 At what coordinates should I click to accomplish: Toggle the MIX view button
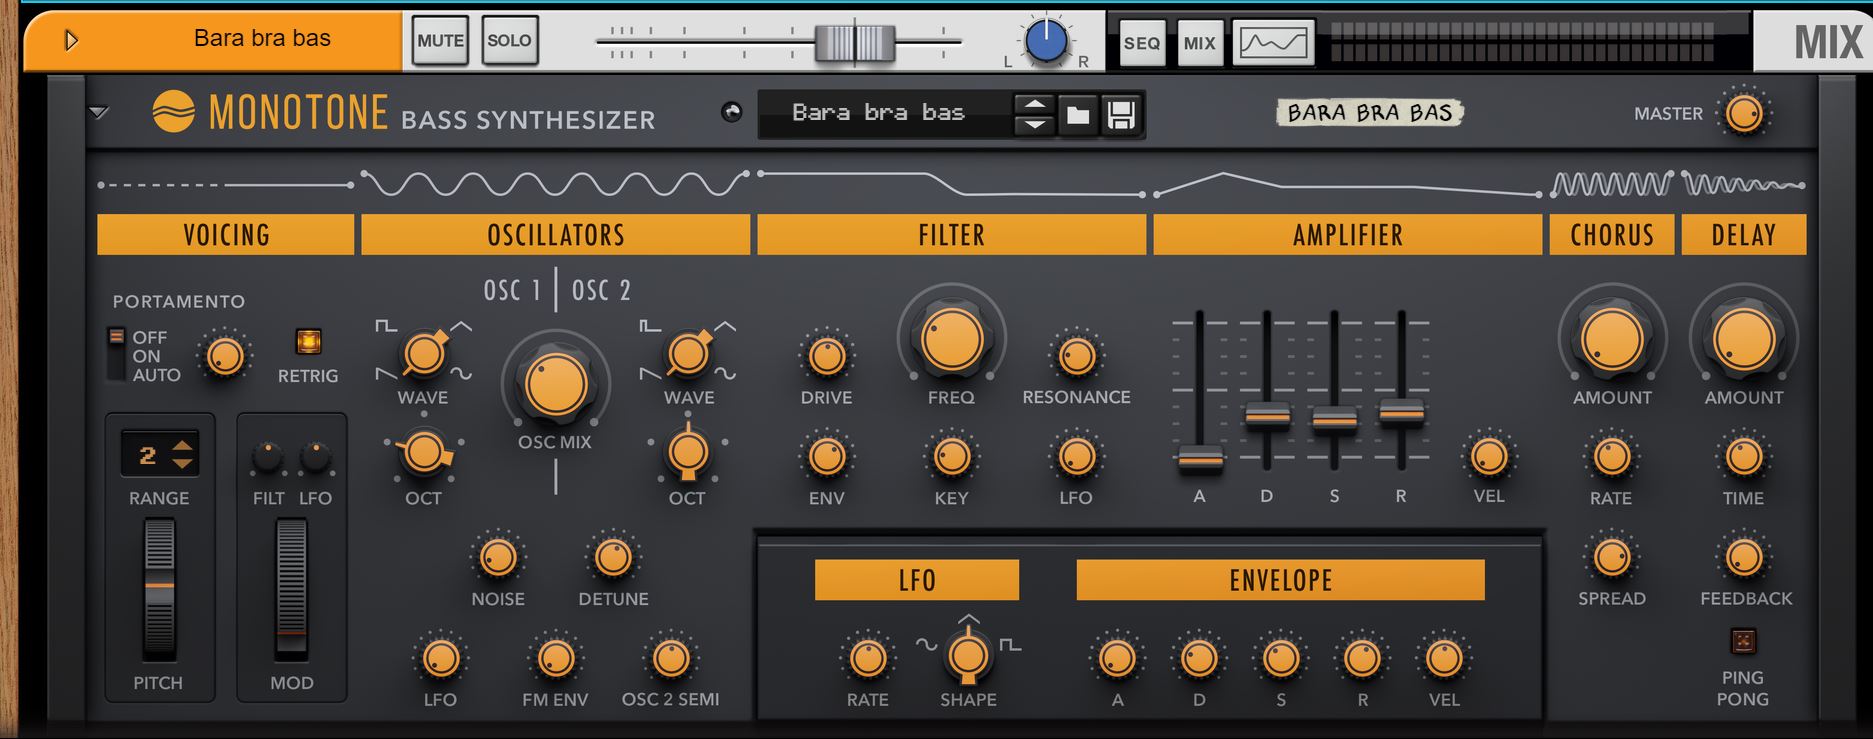(x=1200, y=43)
